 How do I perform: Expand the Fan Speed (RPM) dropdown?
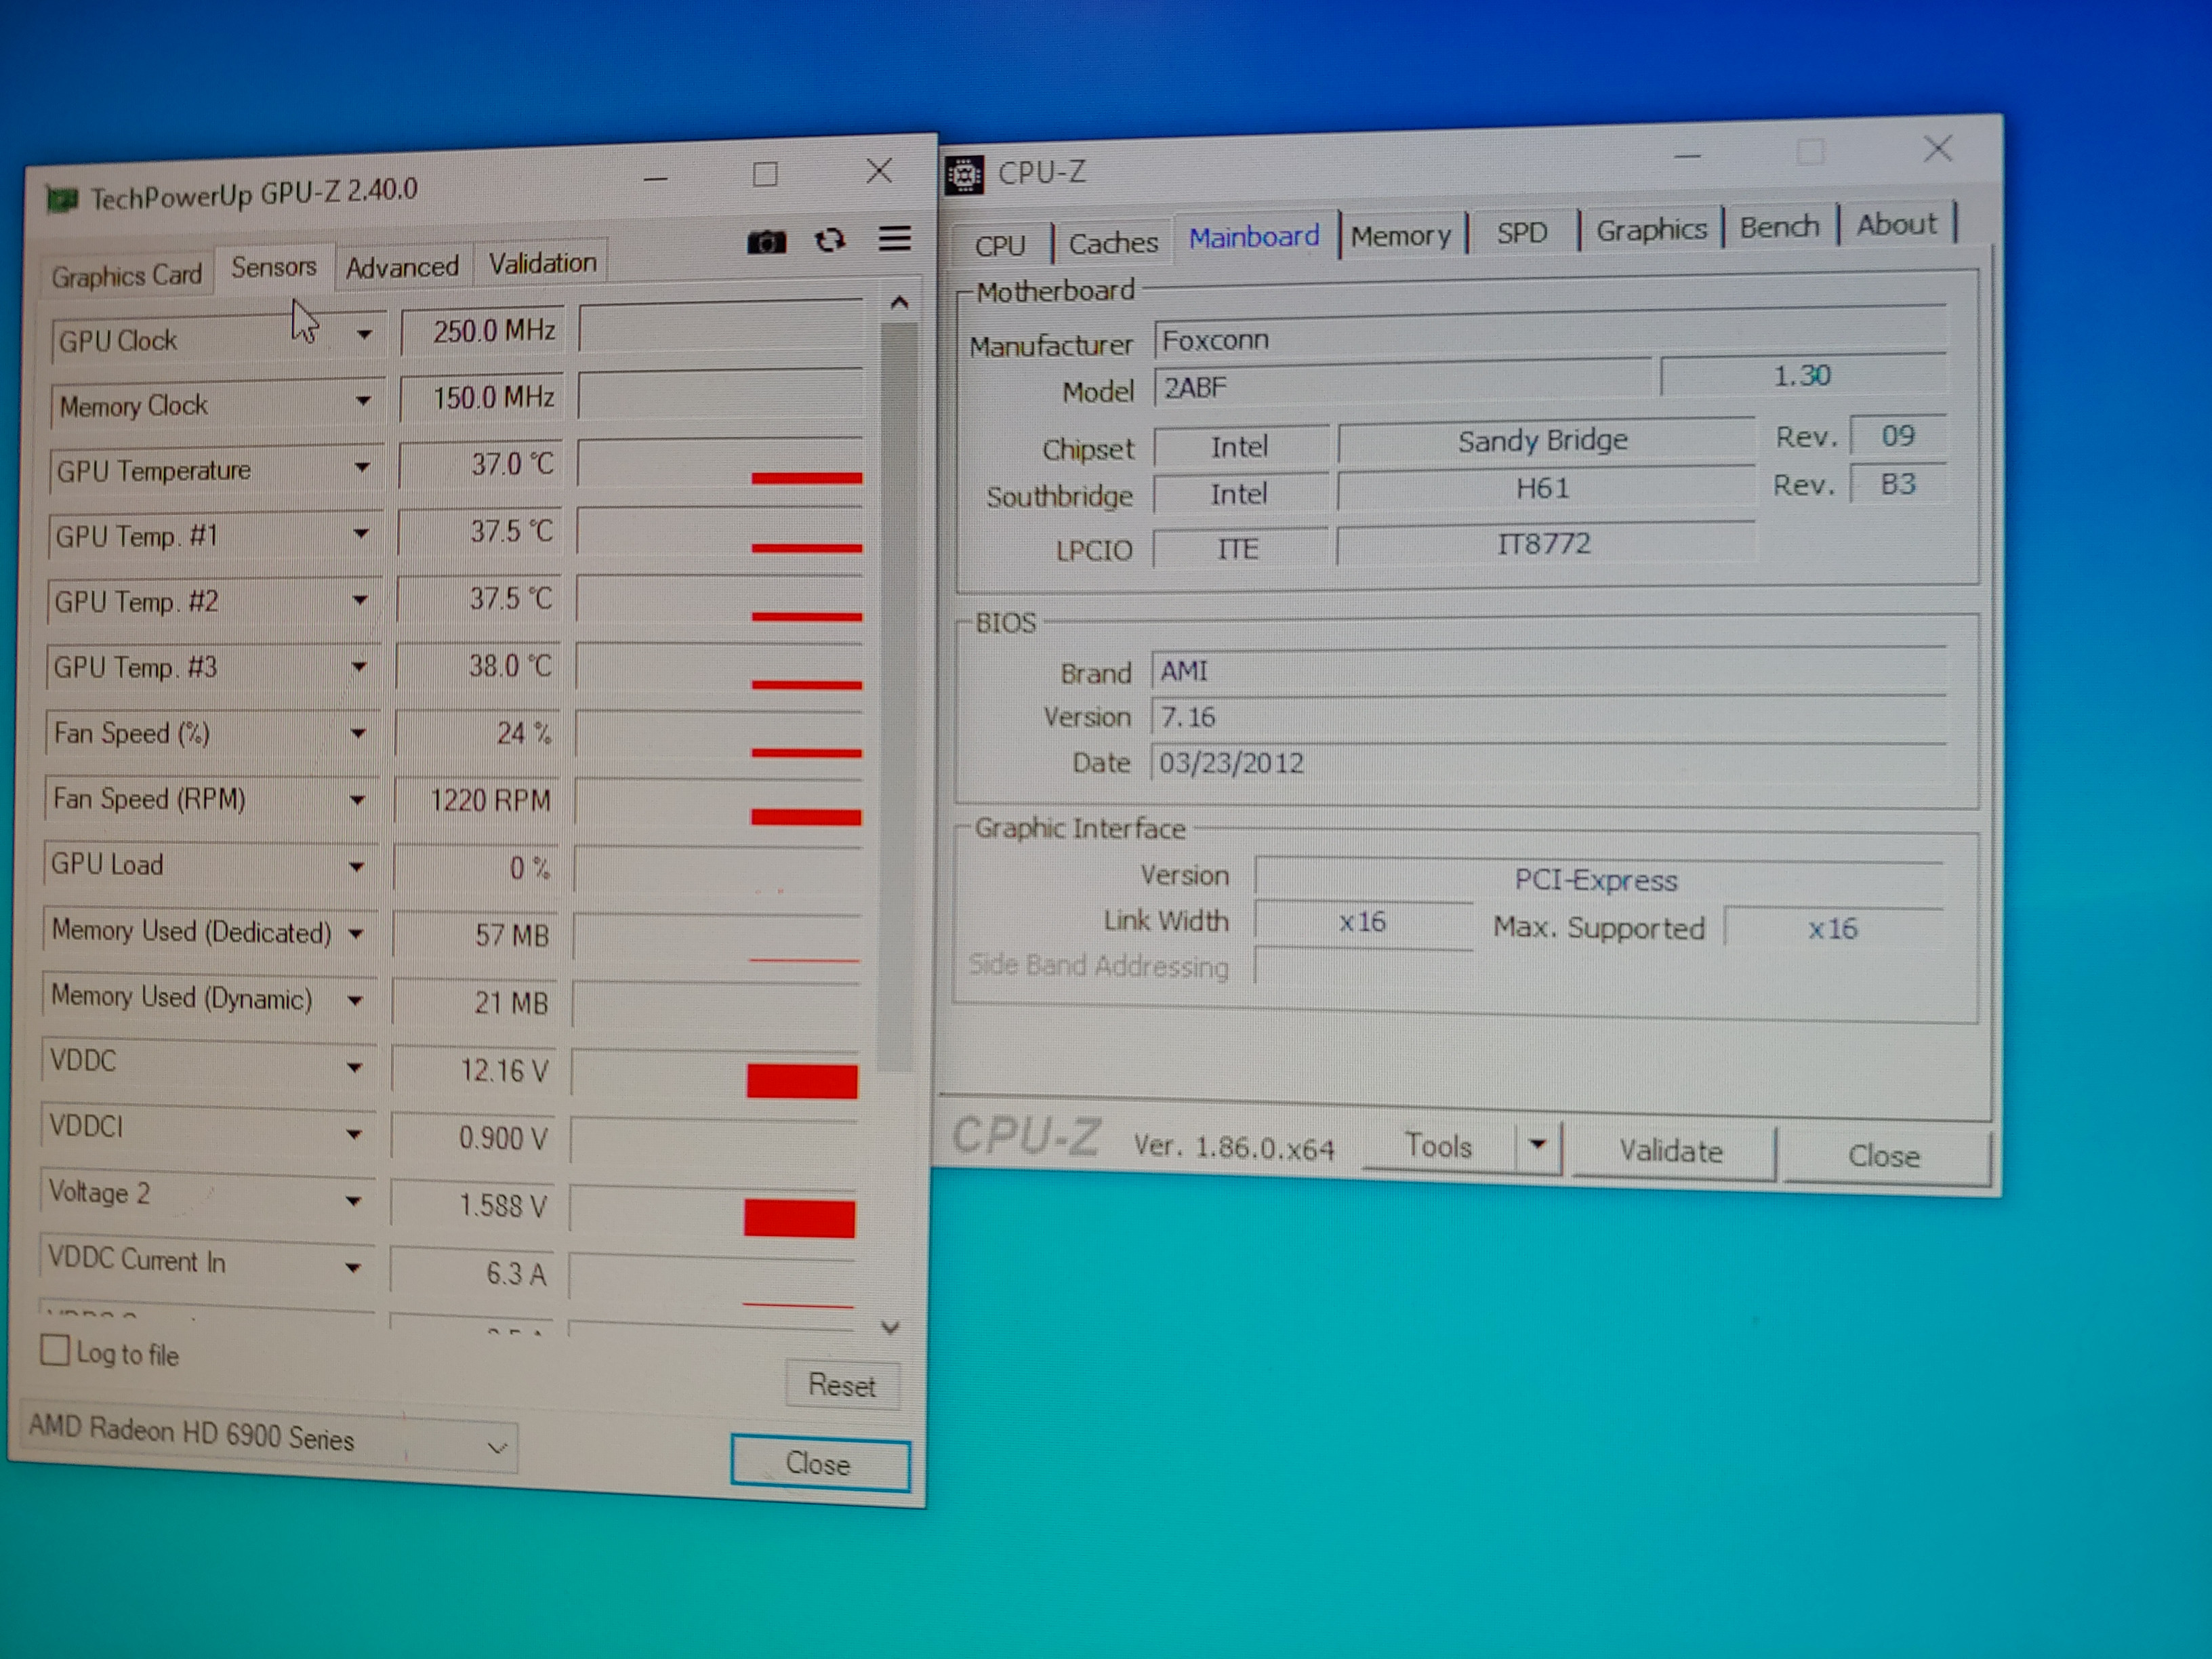357,800
